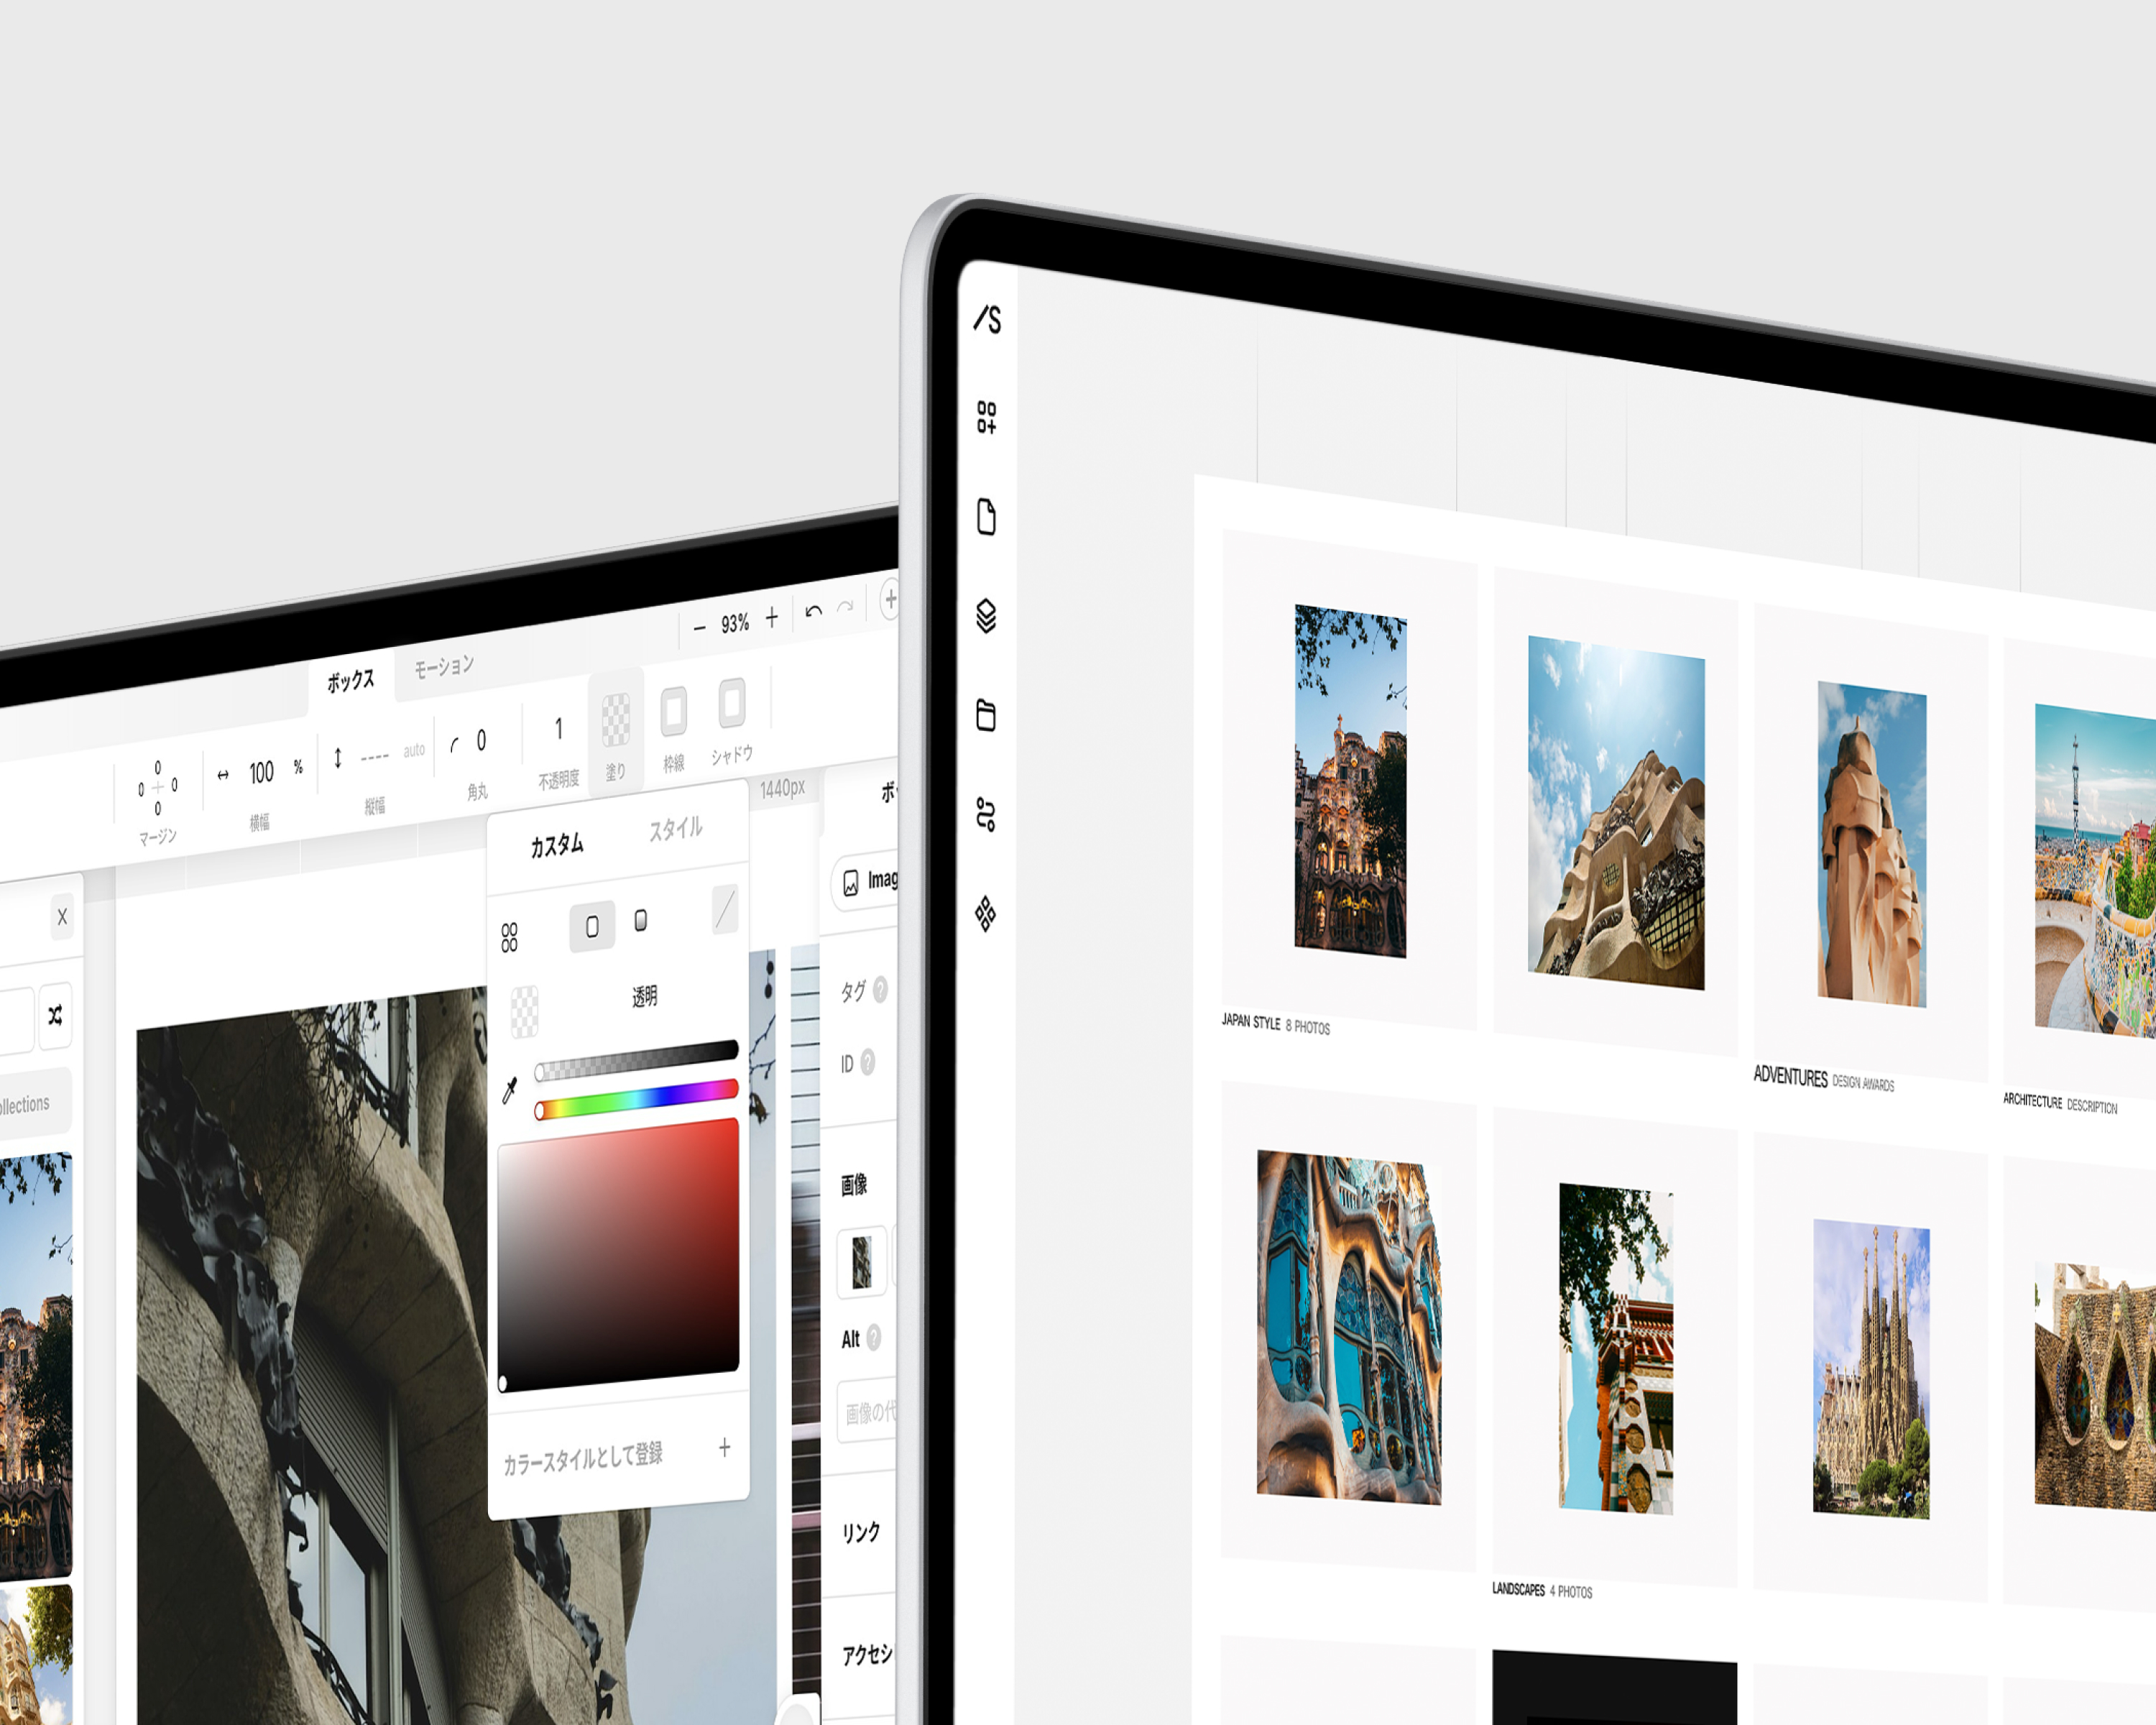Image resolution: width=2156 pixels, height=1725 pixels.
Task: Click the shuffle icon in left panel
Action: pos(55,1016)
